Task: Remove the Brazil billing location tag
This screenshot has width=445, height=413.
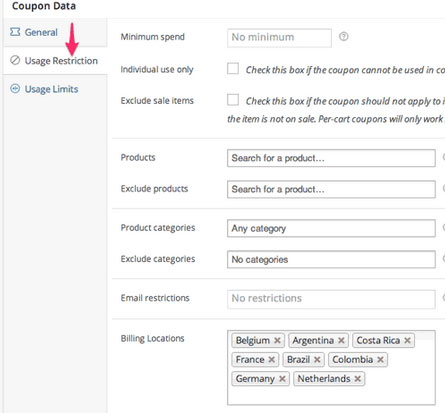Action: [317, 360]
